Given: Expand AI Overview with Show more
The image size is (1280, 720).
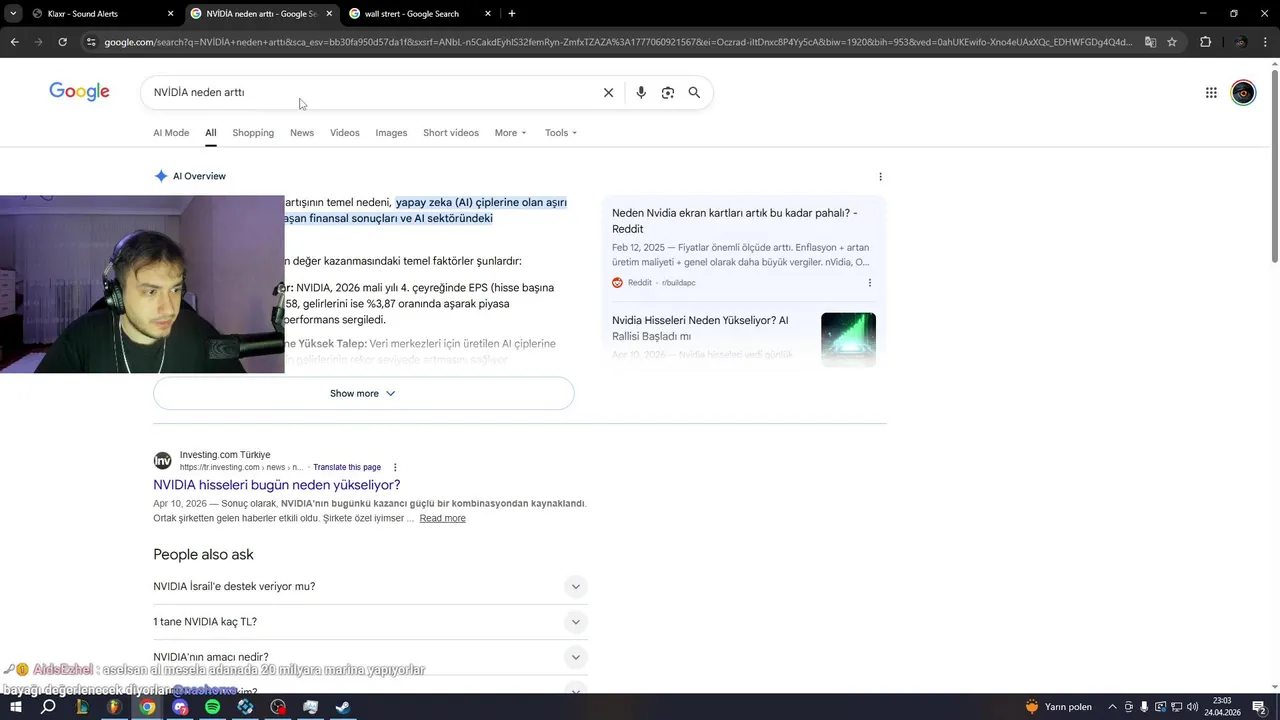Looking at the screenshot, I should 364,393.
